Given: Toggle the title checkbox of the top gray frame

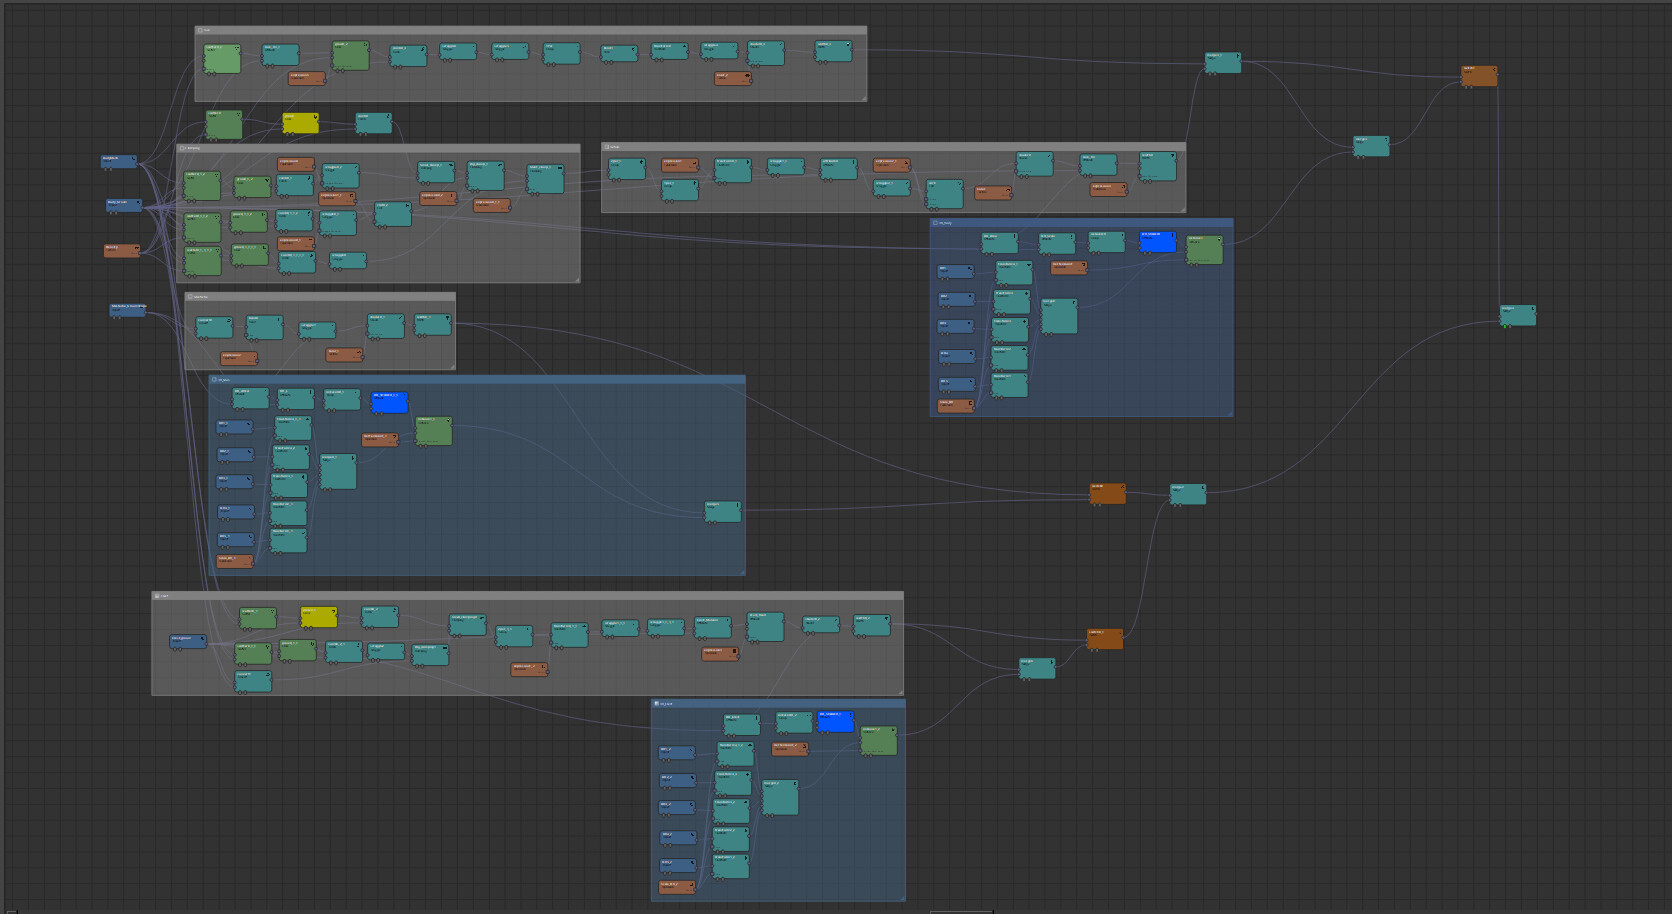Looking at the screenshot, I should pos(200,31).
